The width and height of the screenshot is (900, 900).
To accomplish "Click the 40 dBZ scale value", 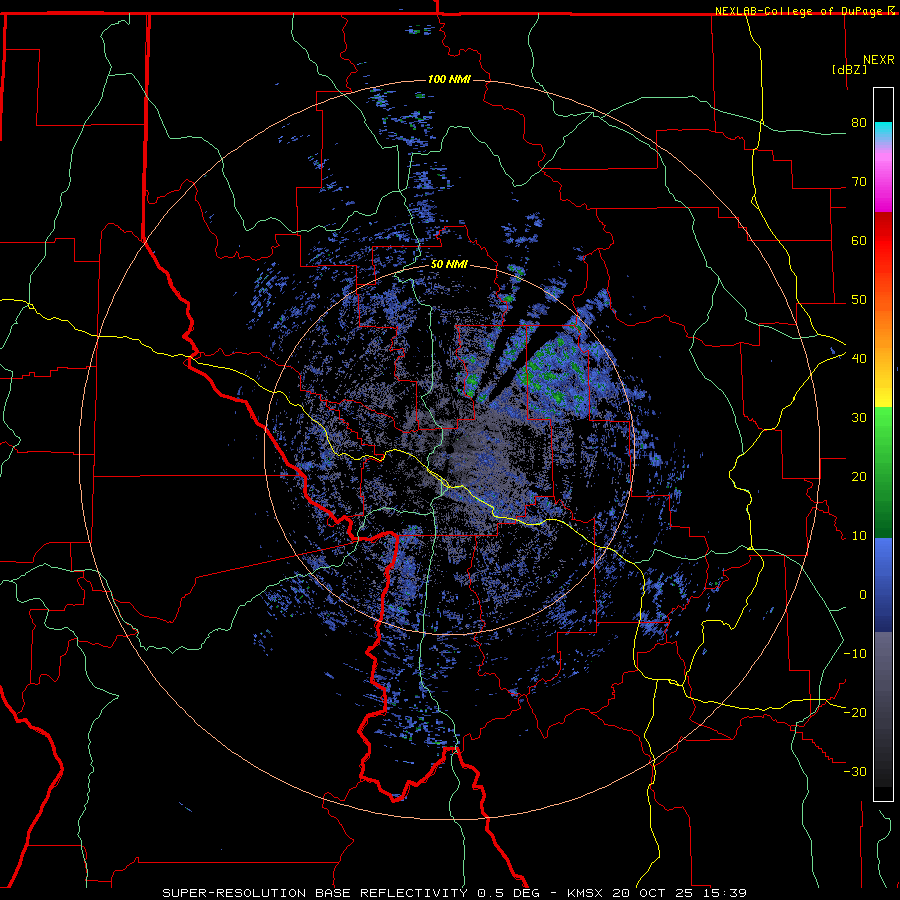I will click(859, 359).
